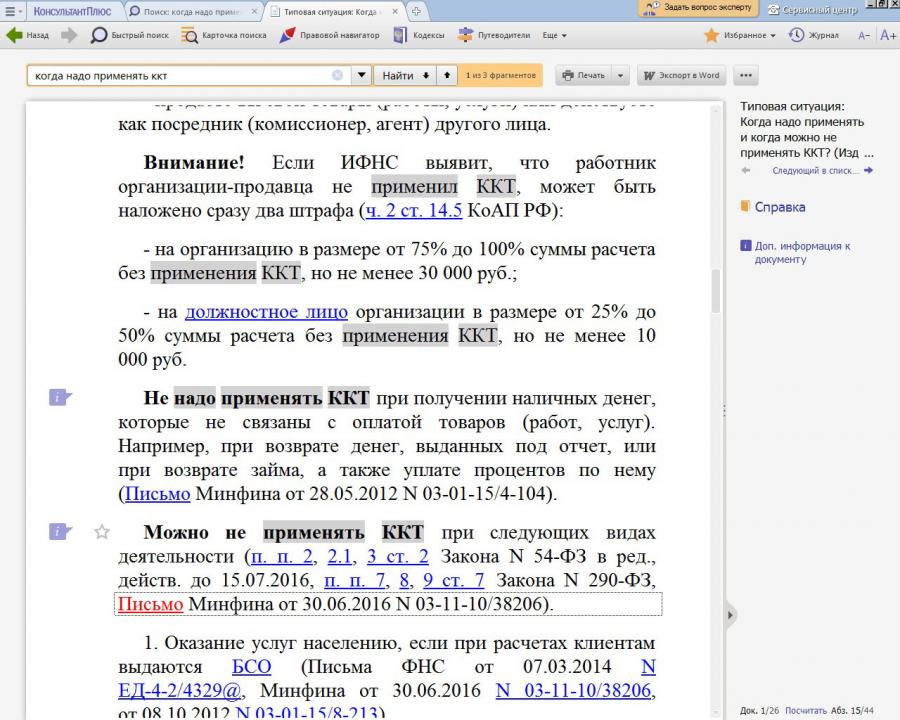Open Кодексы section
This screenshot has width=900, height=720.
click(x=418, y=35)
